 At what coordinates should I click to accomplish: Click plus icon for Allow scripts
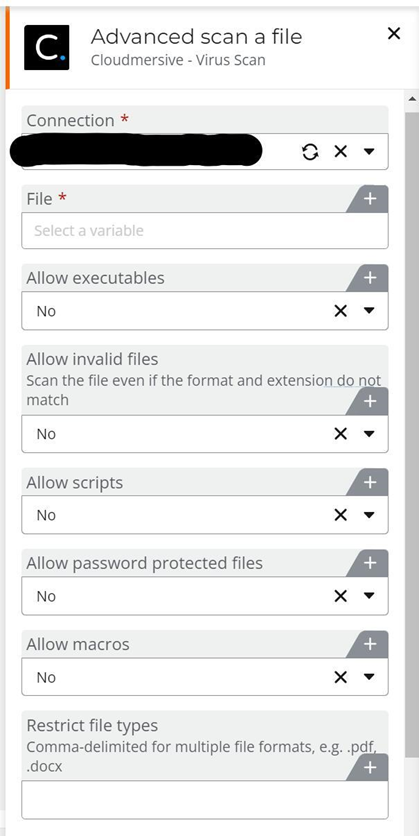click(x=370, y=483)
